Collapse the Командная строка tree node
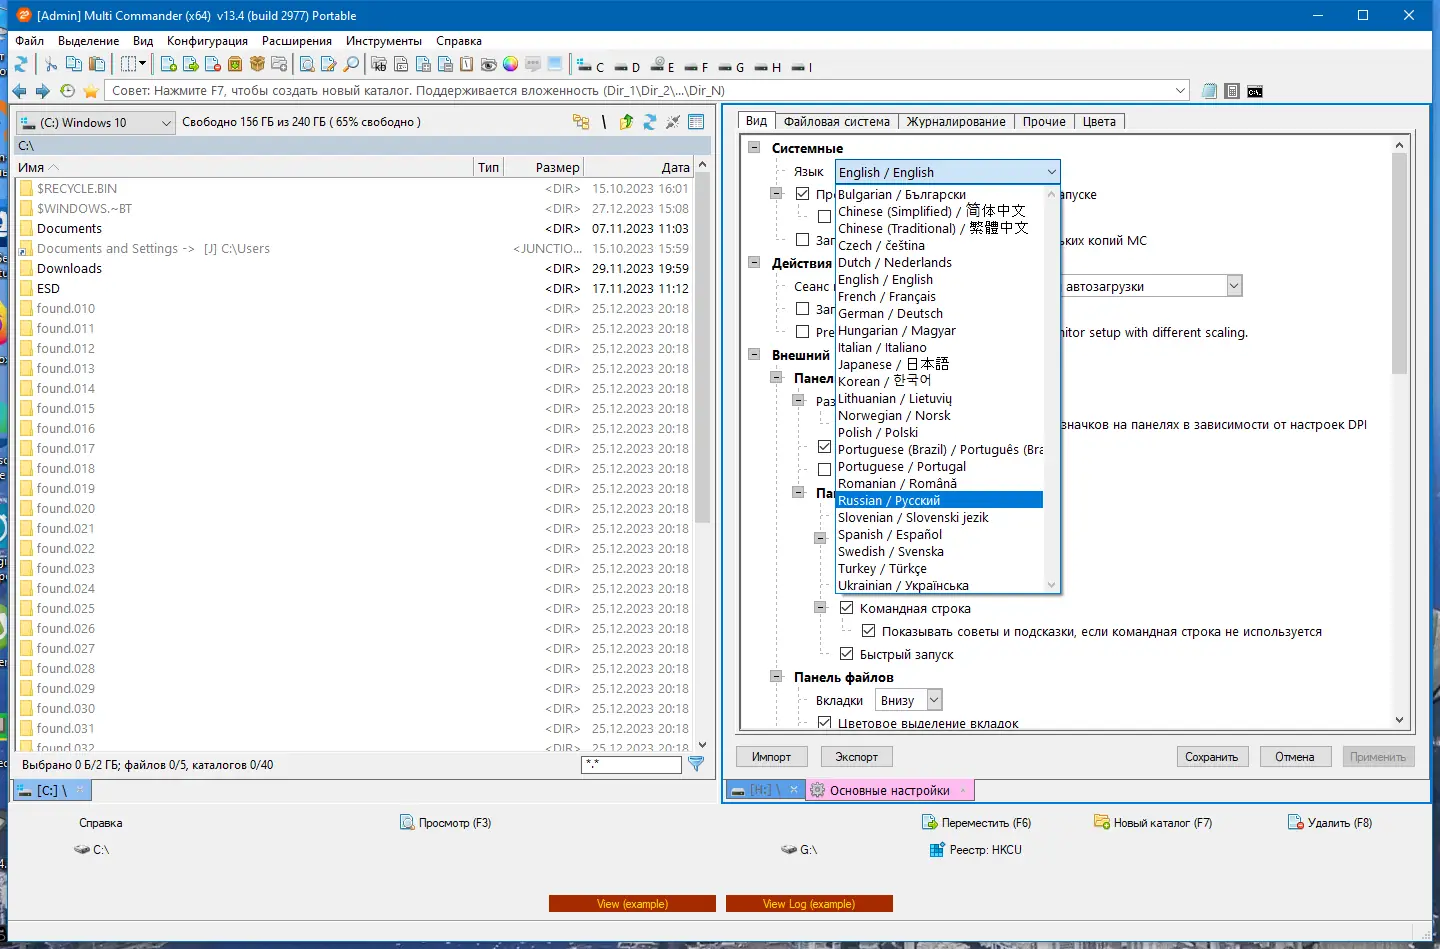 click(820, 607)
